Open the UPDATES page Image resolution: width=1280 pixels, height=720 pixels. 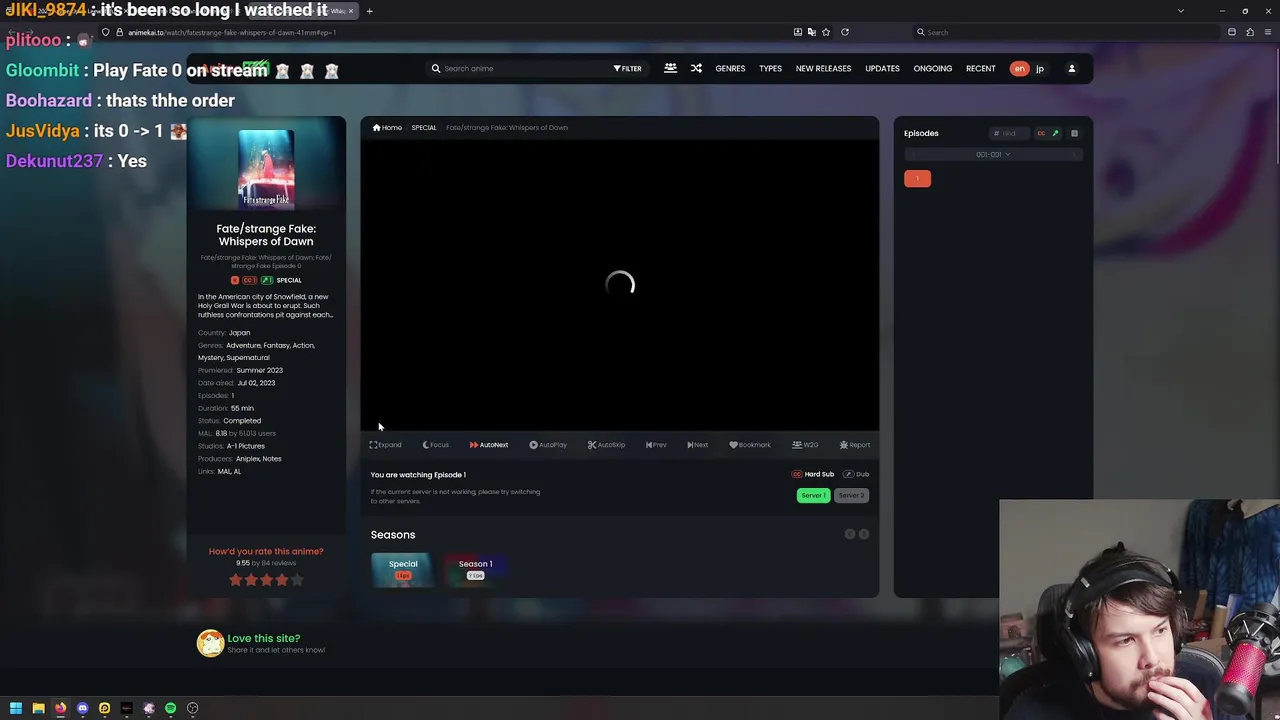(x=882, y=68)
